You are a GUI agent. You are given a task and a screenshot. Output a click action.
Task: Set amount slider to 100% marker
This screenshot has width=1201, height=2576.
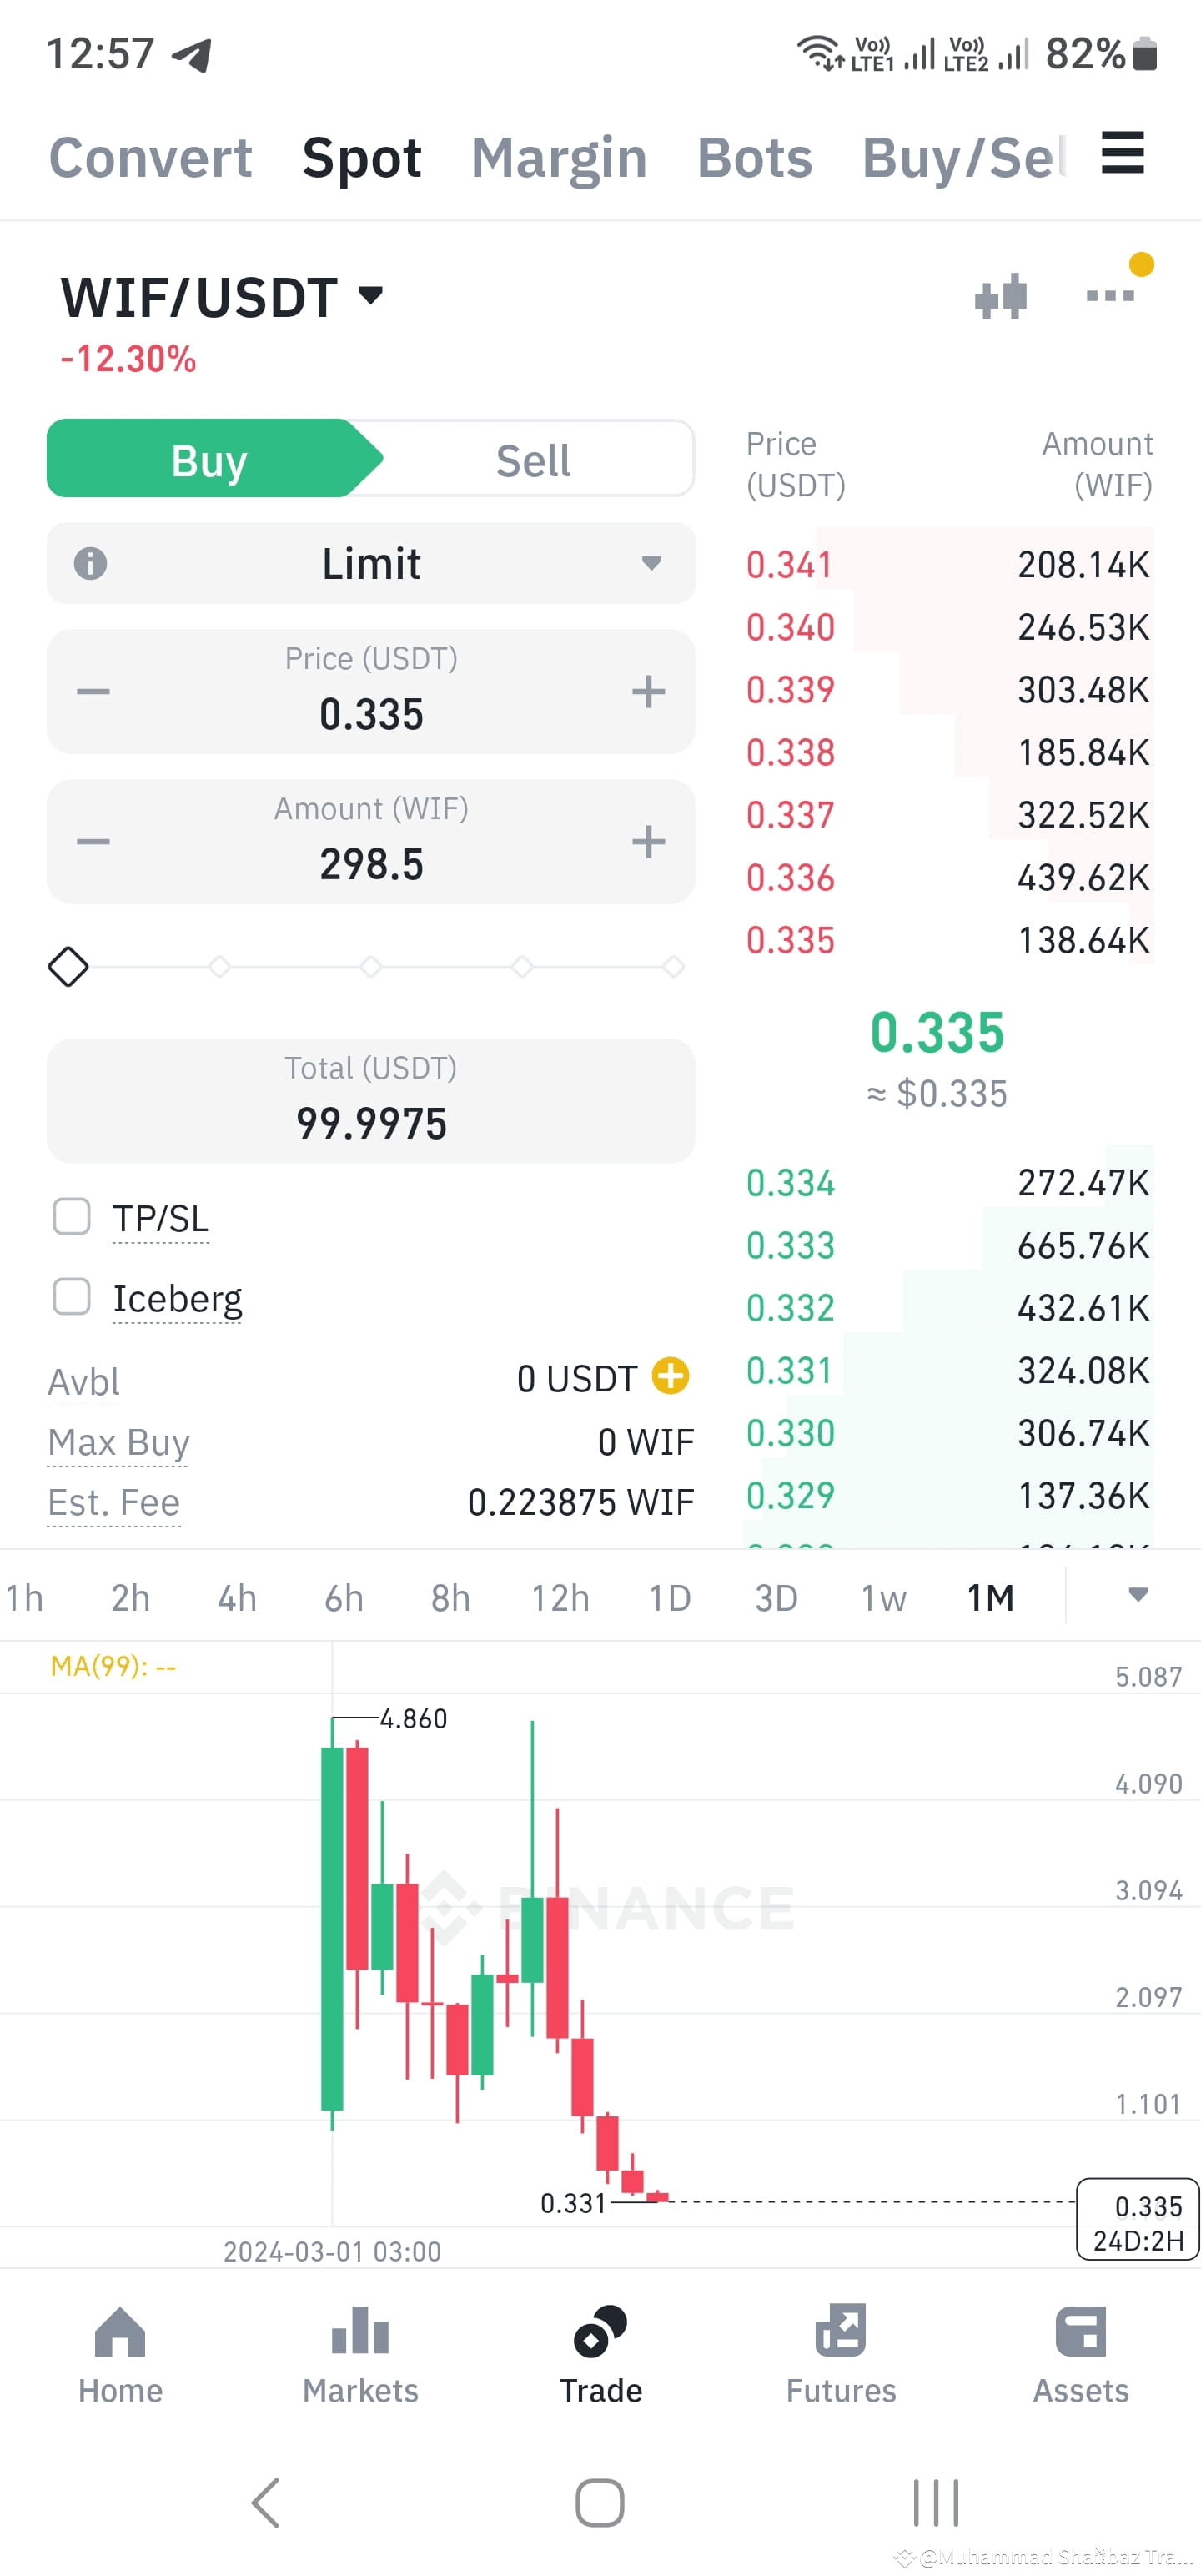[x=673, y=966]
